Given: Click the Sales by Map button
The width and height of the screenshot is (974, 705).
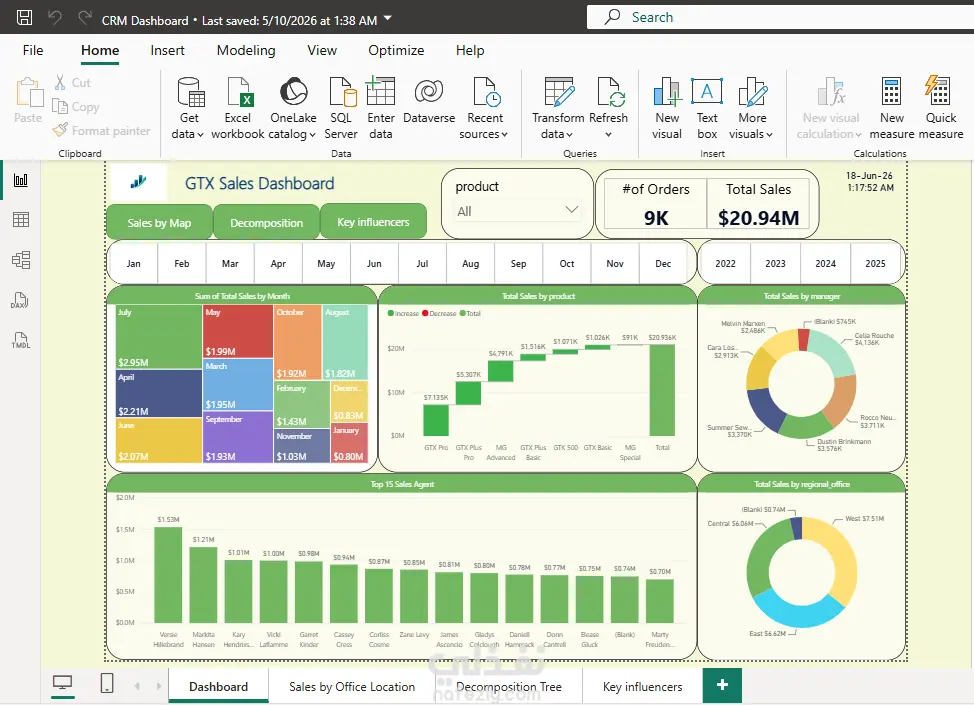Looking at the screenshot, I should point(159,222).
